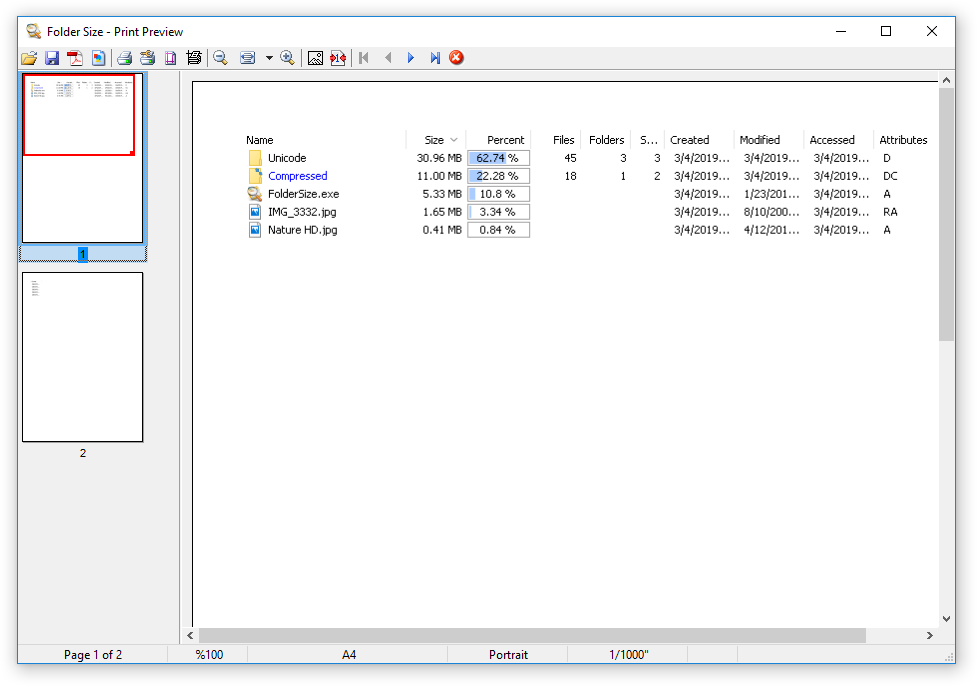This screenshot has height=686, width=977.
Task: Close preview with the red X icon
Action: pos(457,58)
